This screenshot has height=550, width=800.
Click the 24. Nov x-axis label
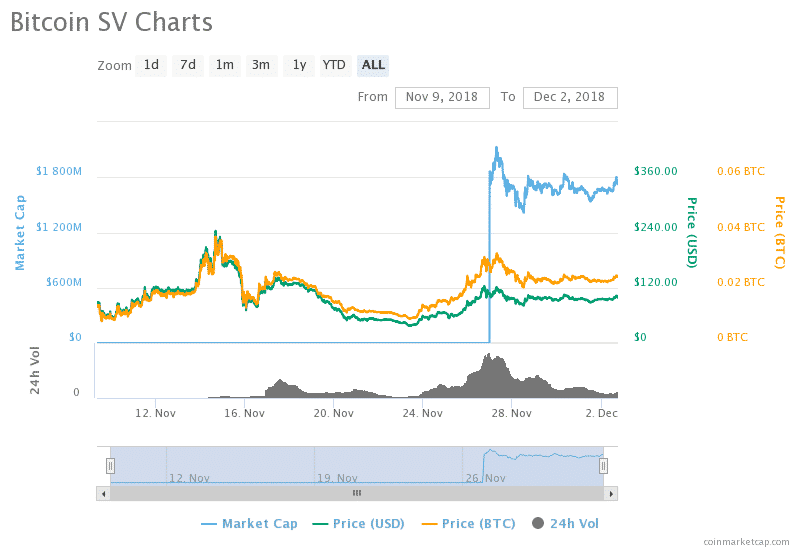[x=422, y=413]
